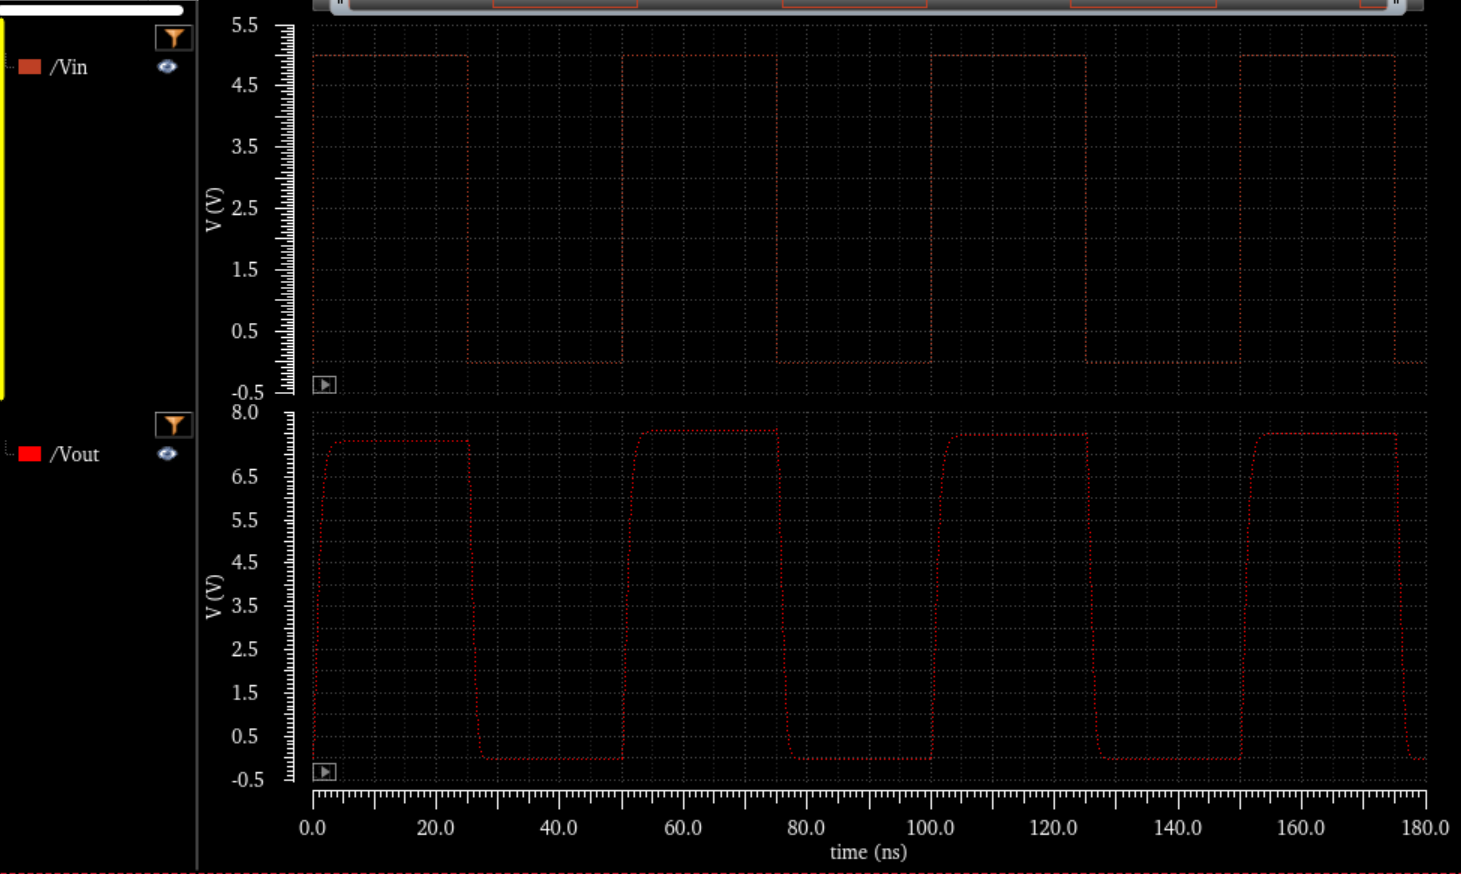Toggle visibility eye for /Vout trace
Screen dimensions: 1461x874
pyautogui.click(x=167, y=454)
